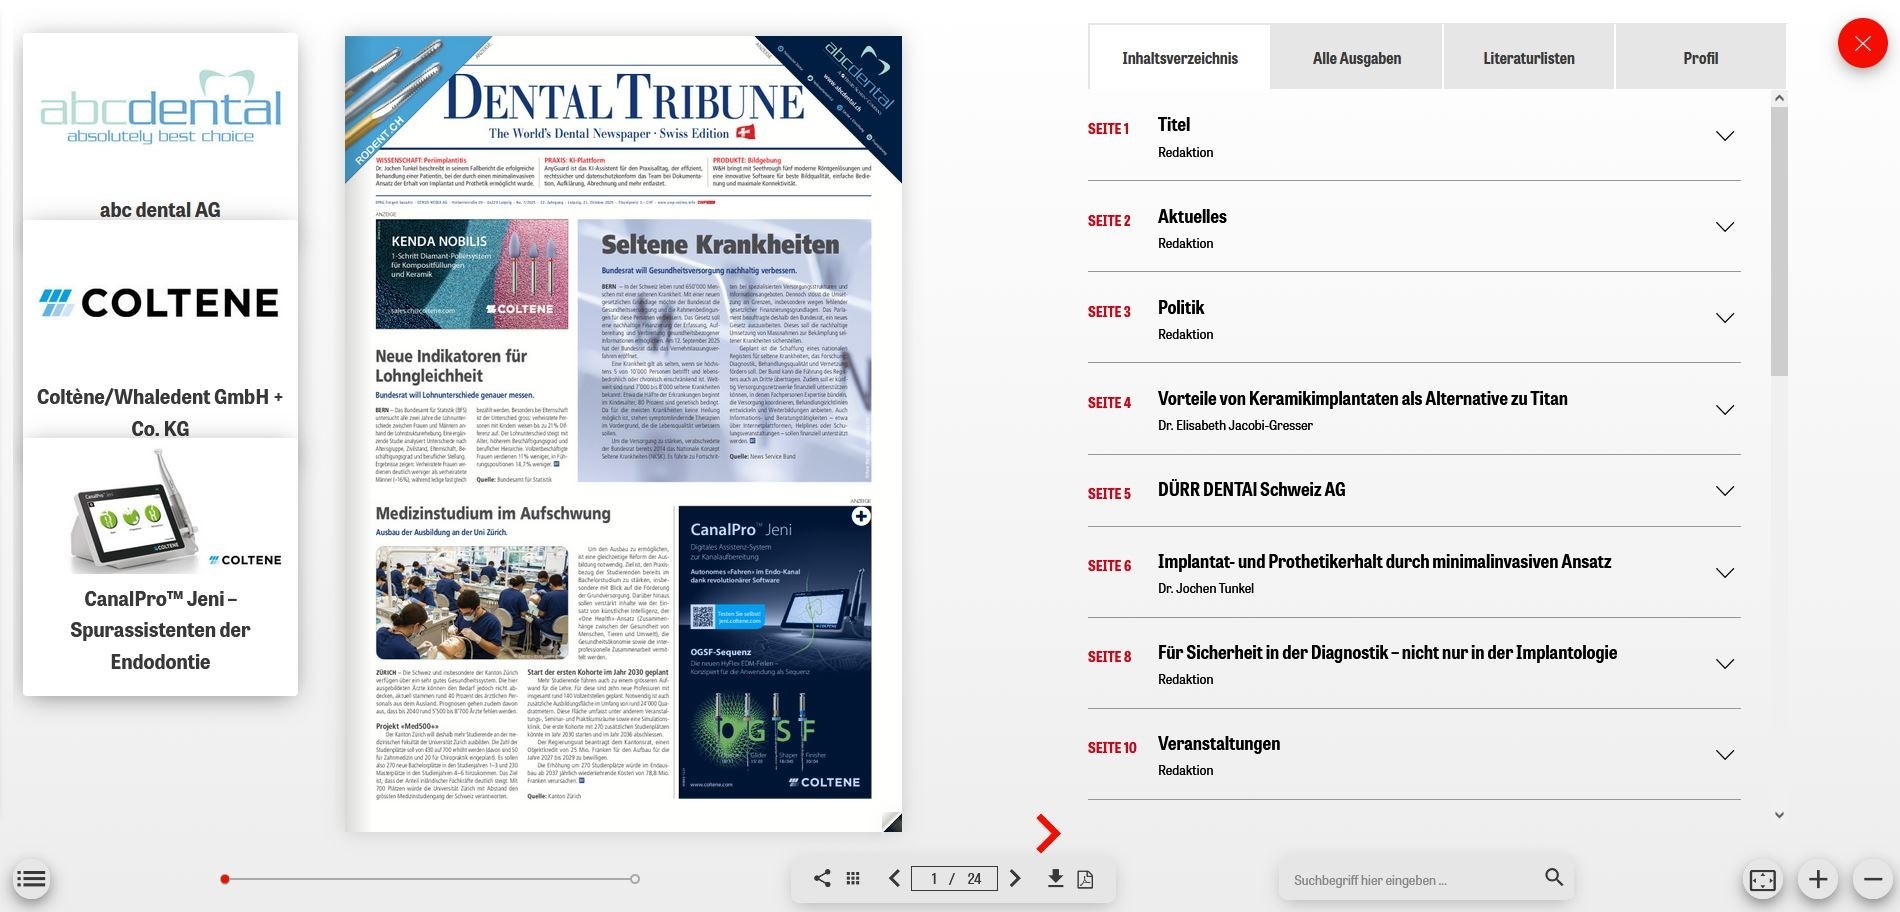Expand the Seite 1 Titel entry

click(x=1724, y=136)
